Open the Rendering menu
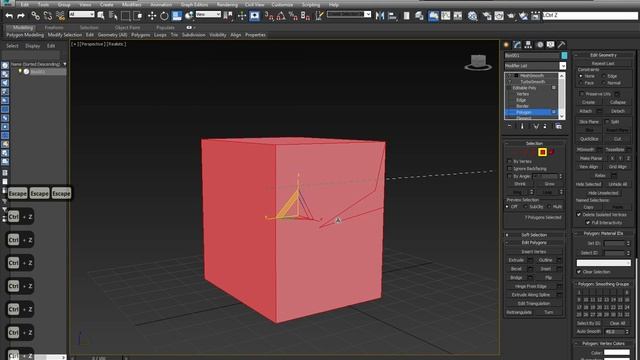The height and width of the screenshot is (360, 640). (x=227, y=4)
